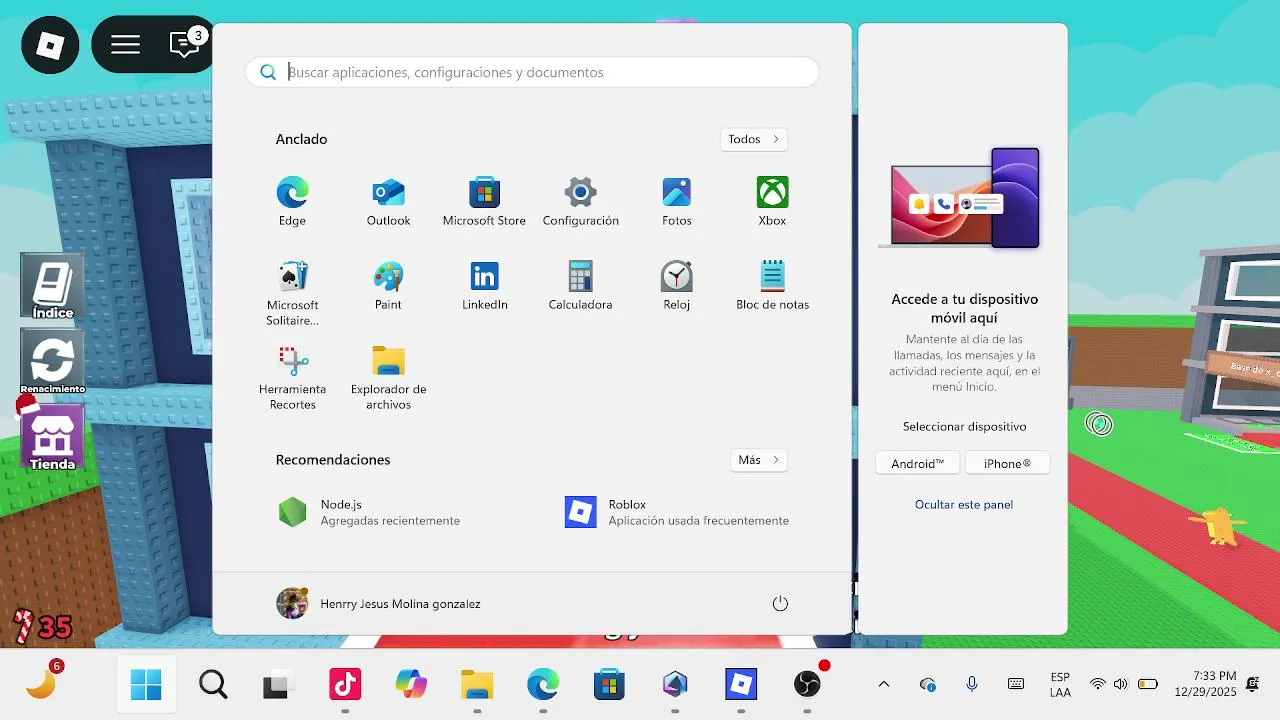Viewport: 1280px width, 720px height.
Task: Switch to Roblox Studio on taskbar
Action: pyautogui.click(x=675, y=684)
